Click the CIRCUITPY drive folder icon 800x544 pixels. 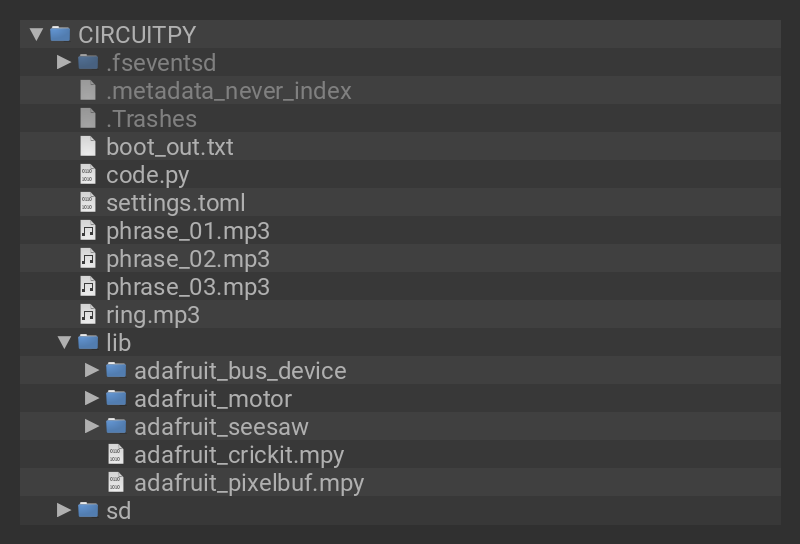point(60,34)
